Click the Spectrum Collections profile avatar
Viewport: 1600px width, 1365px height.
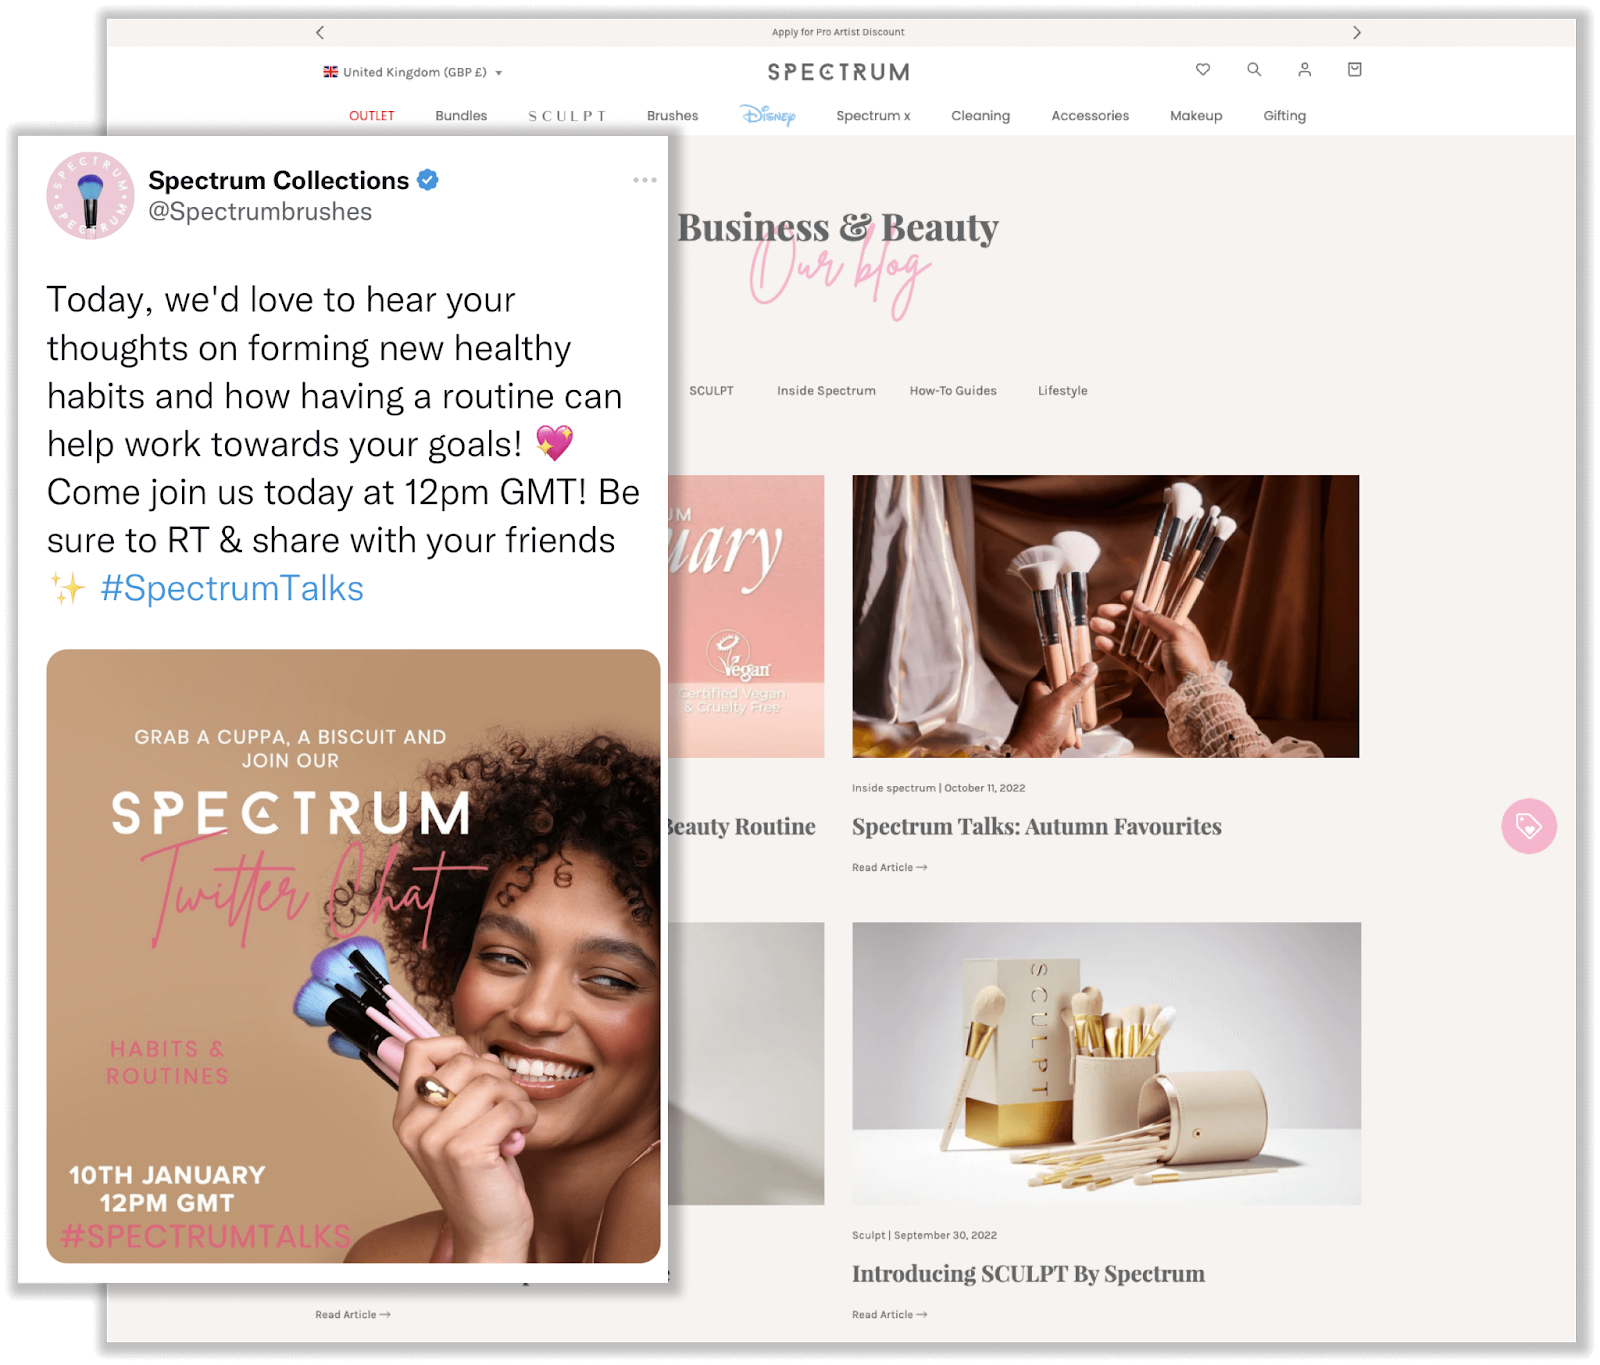(91, 196)
